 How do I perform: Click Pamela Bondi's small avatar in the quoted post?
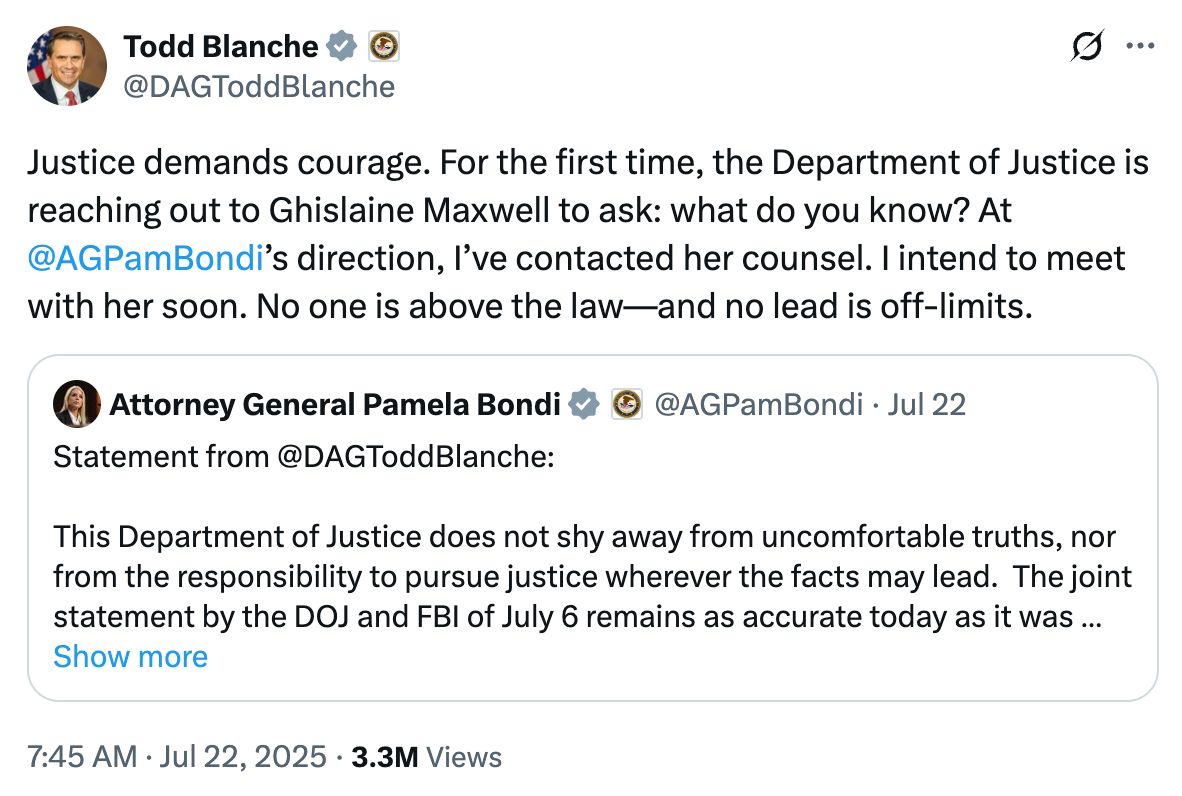pos(76,404)
